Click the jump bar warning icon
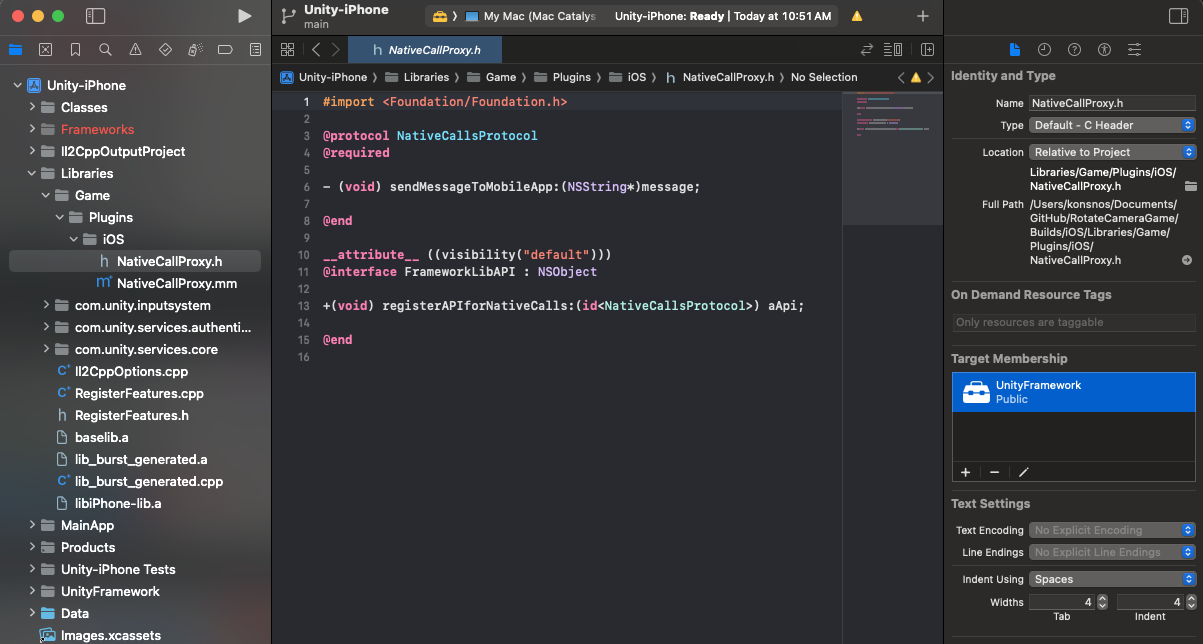 [915, 77]
